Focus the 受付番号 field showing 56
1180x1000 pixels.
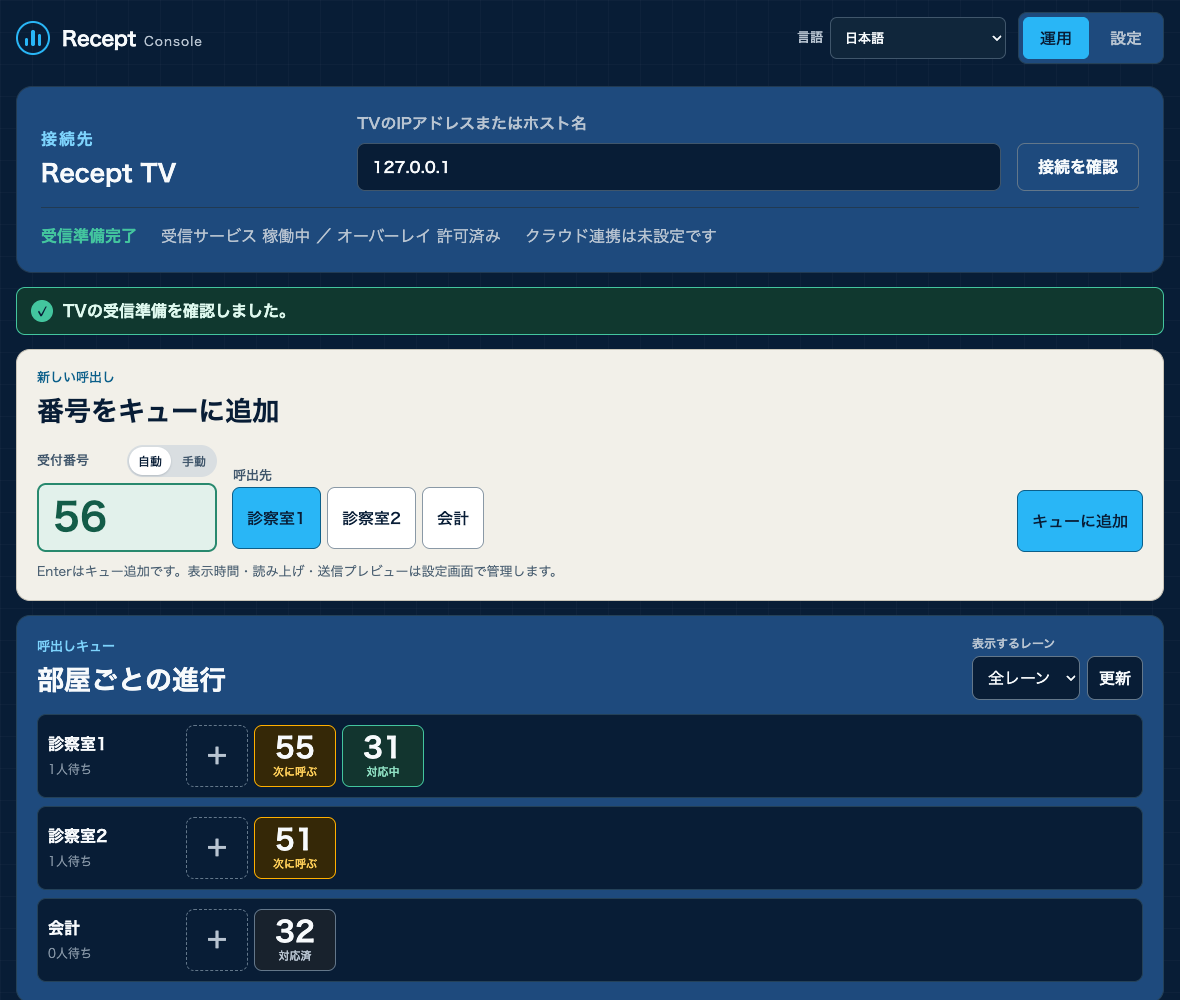[x=126, y=517]
